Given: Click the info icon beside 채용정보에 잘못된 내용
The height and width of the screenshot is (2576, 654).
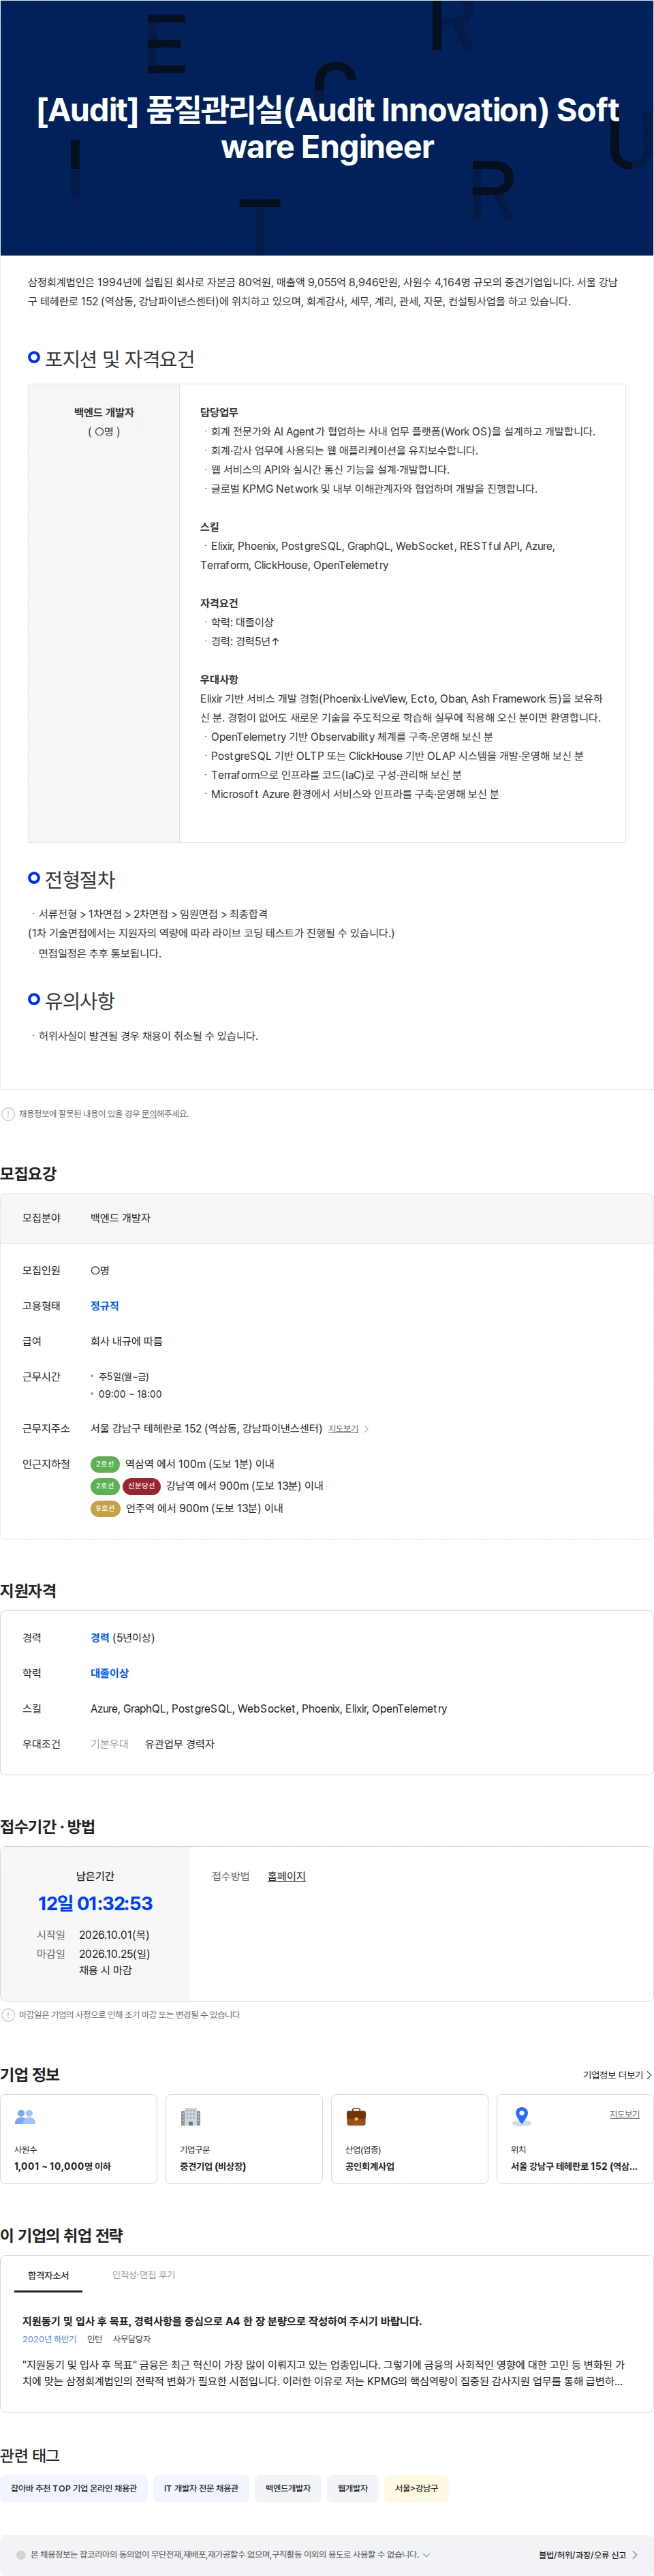Looking at the screenshot, I should 8,1114.
